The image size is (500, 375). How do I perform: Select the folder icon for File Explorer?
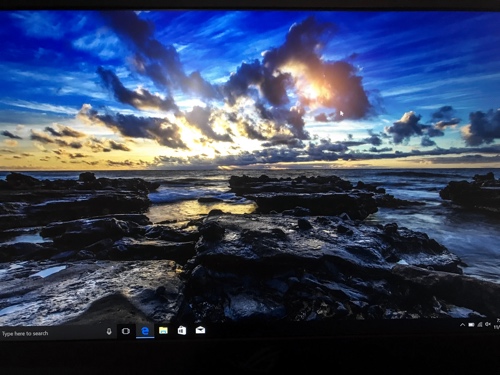click(x=163, y=331)
